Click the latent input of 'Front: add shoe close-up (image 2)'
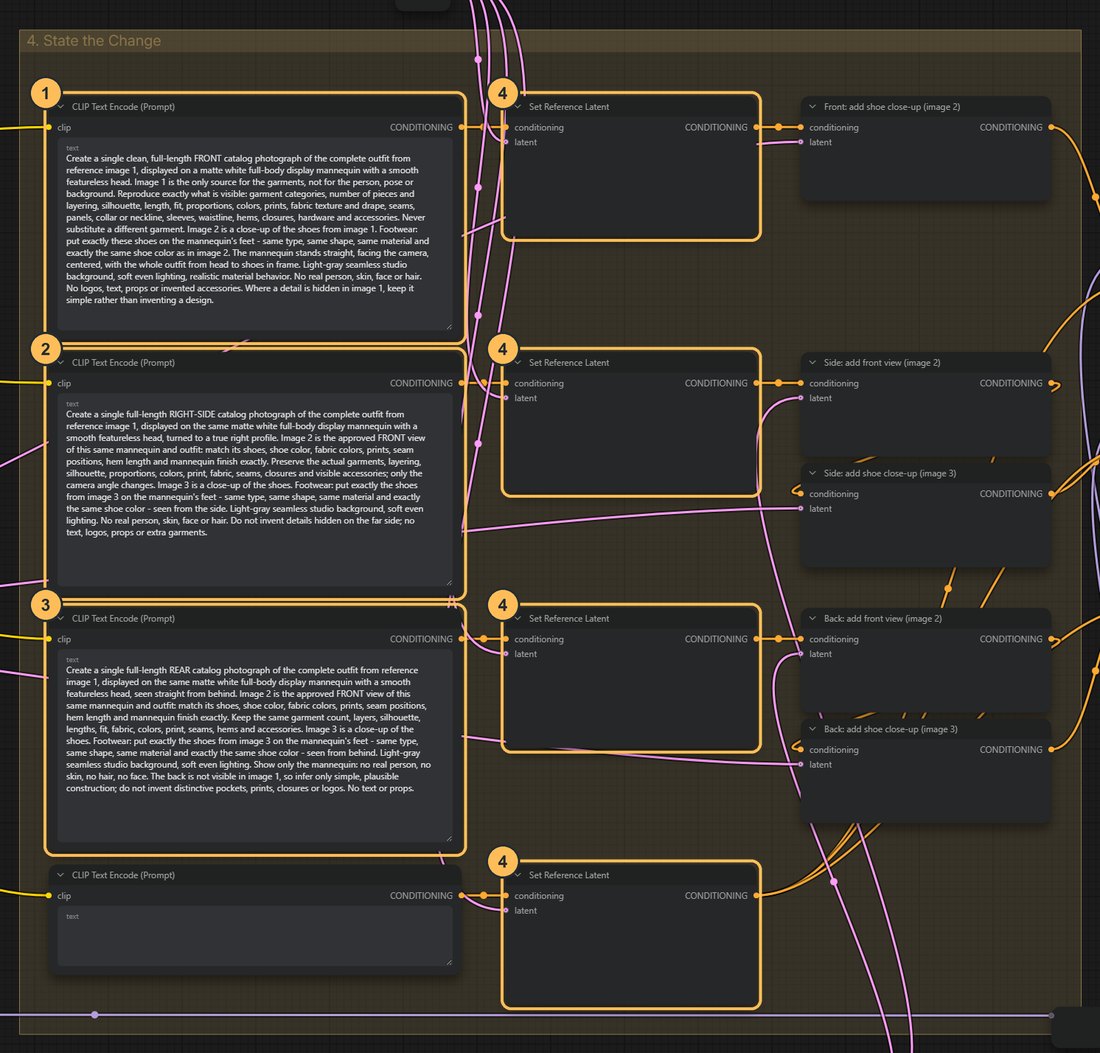 (x=800, y=142)
